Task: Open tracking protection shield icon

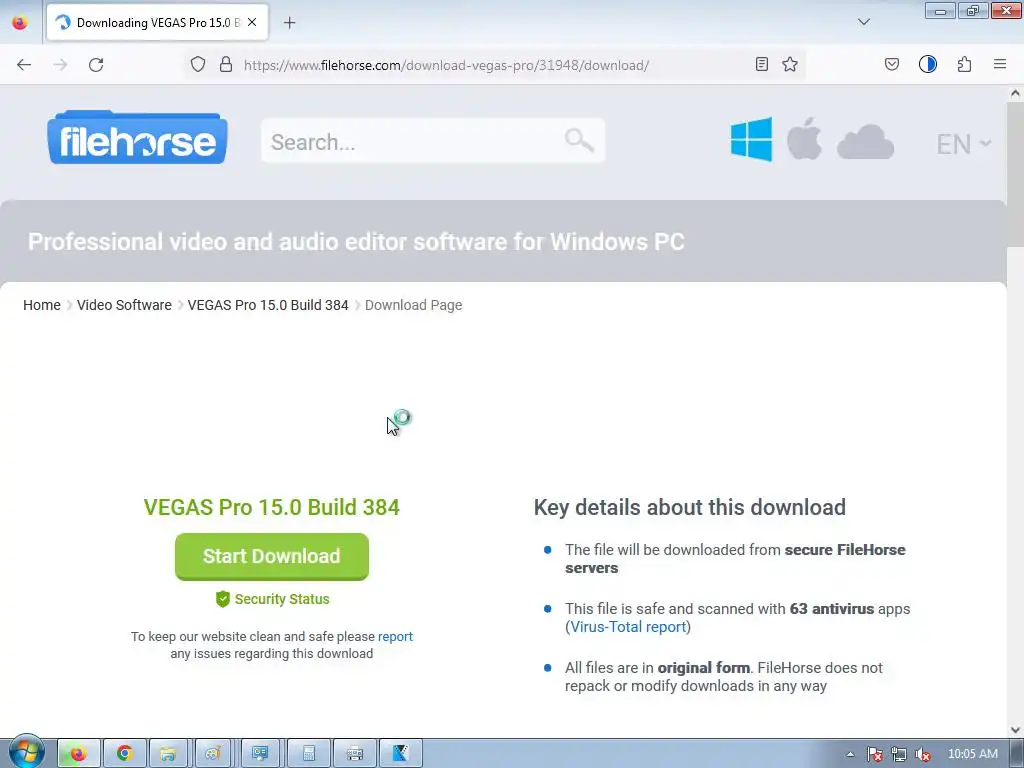Action: [198, 65]
